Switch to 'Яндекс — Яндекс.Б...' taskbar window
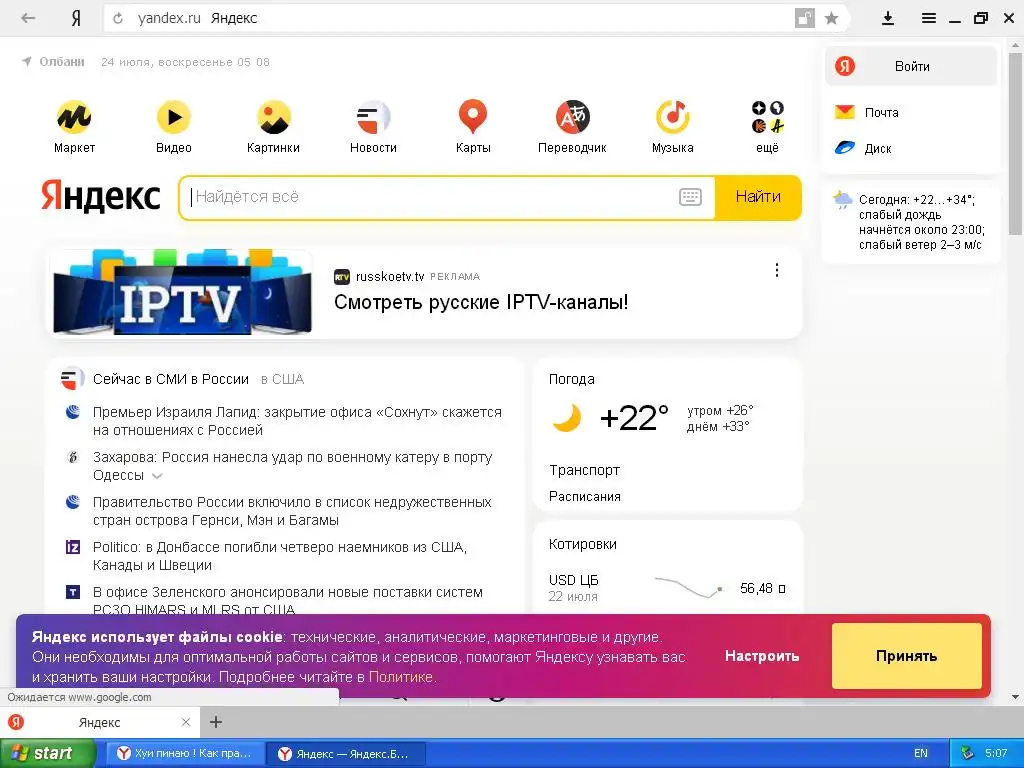This screenshot has height=768, width=1024. tap(345, 754)
